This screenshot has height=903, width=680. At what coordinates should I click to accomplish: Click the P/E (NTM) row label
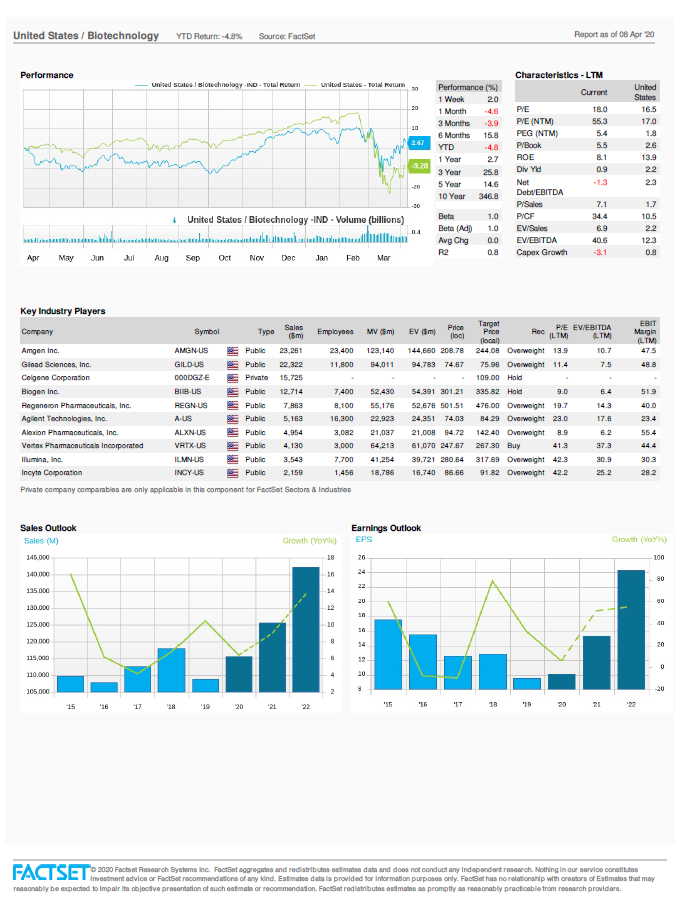tap(535, 122)
